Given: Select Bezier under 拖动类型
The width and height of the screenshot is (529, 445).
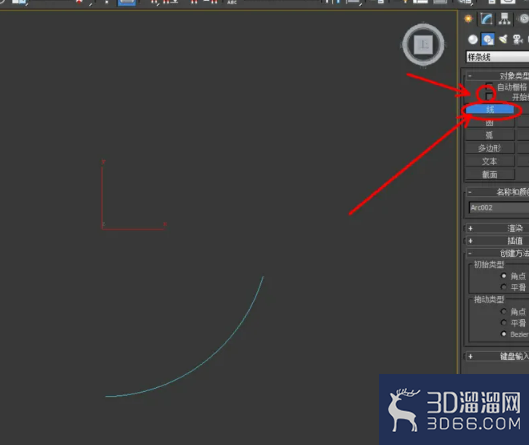Looking at the screenshot, I should pos(504,334).
